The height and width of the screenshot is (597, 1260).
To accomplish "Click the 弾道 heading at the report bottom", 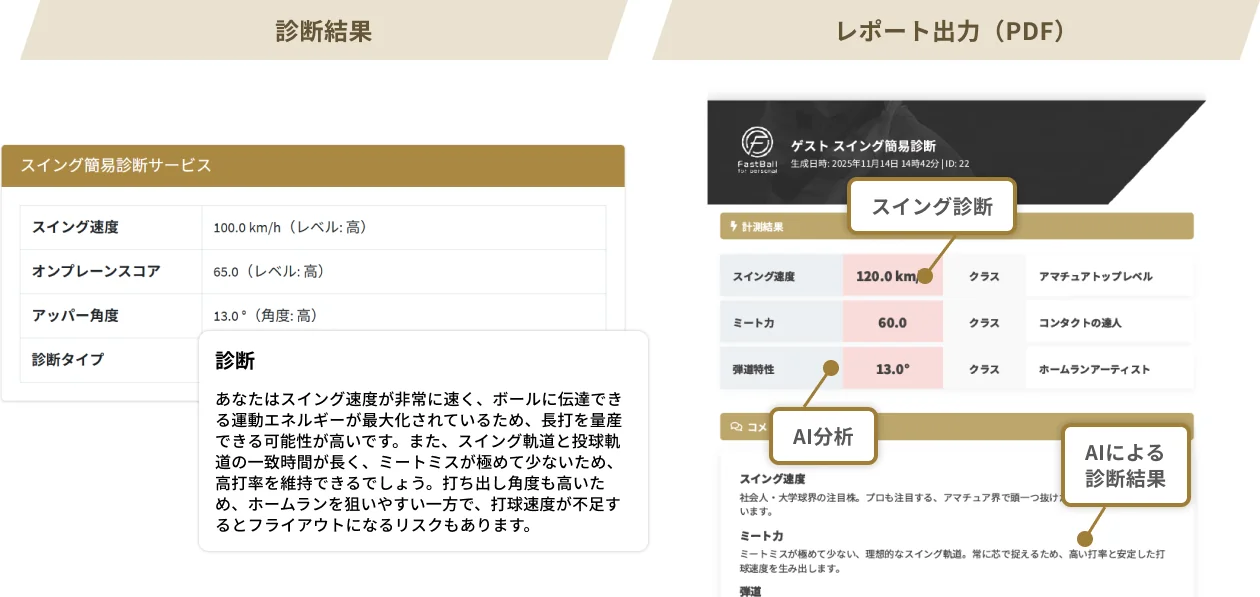I will (x=750, y=591).
